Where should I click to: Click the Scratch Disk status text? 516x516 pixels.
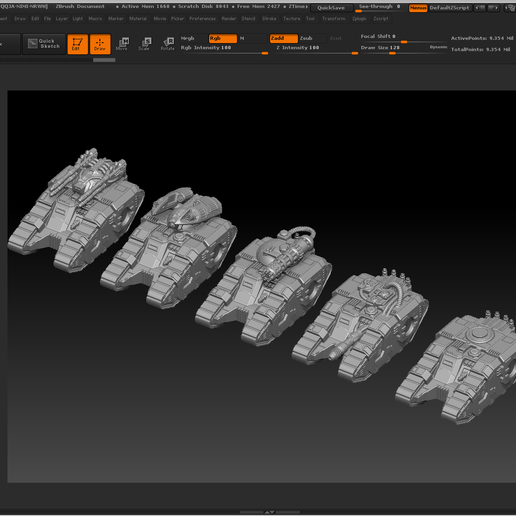click(x=203, y=6)
